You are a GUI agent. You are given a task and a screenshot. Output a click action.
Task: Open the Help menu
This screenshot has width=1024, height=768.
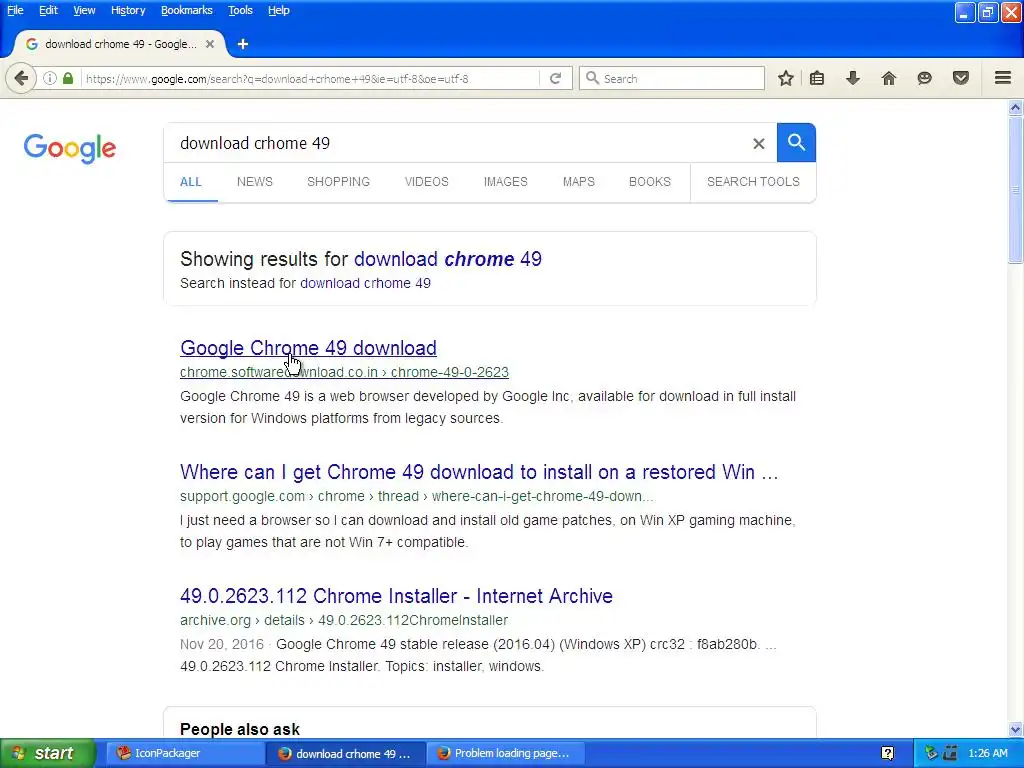279,10
